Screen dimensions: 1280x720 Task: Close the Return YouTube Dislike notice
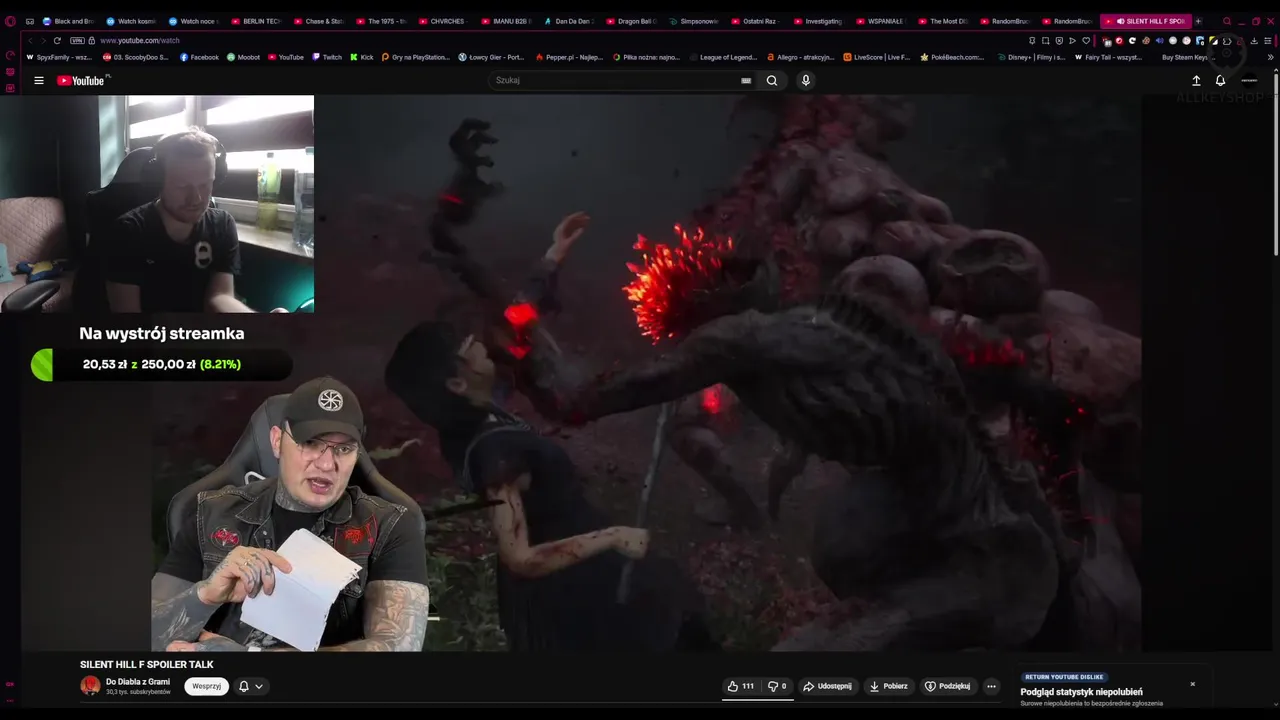pyautogui.click(x=1192, y=684)
